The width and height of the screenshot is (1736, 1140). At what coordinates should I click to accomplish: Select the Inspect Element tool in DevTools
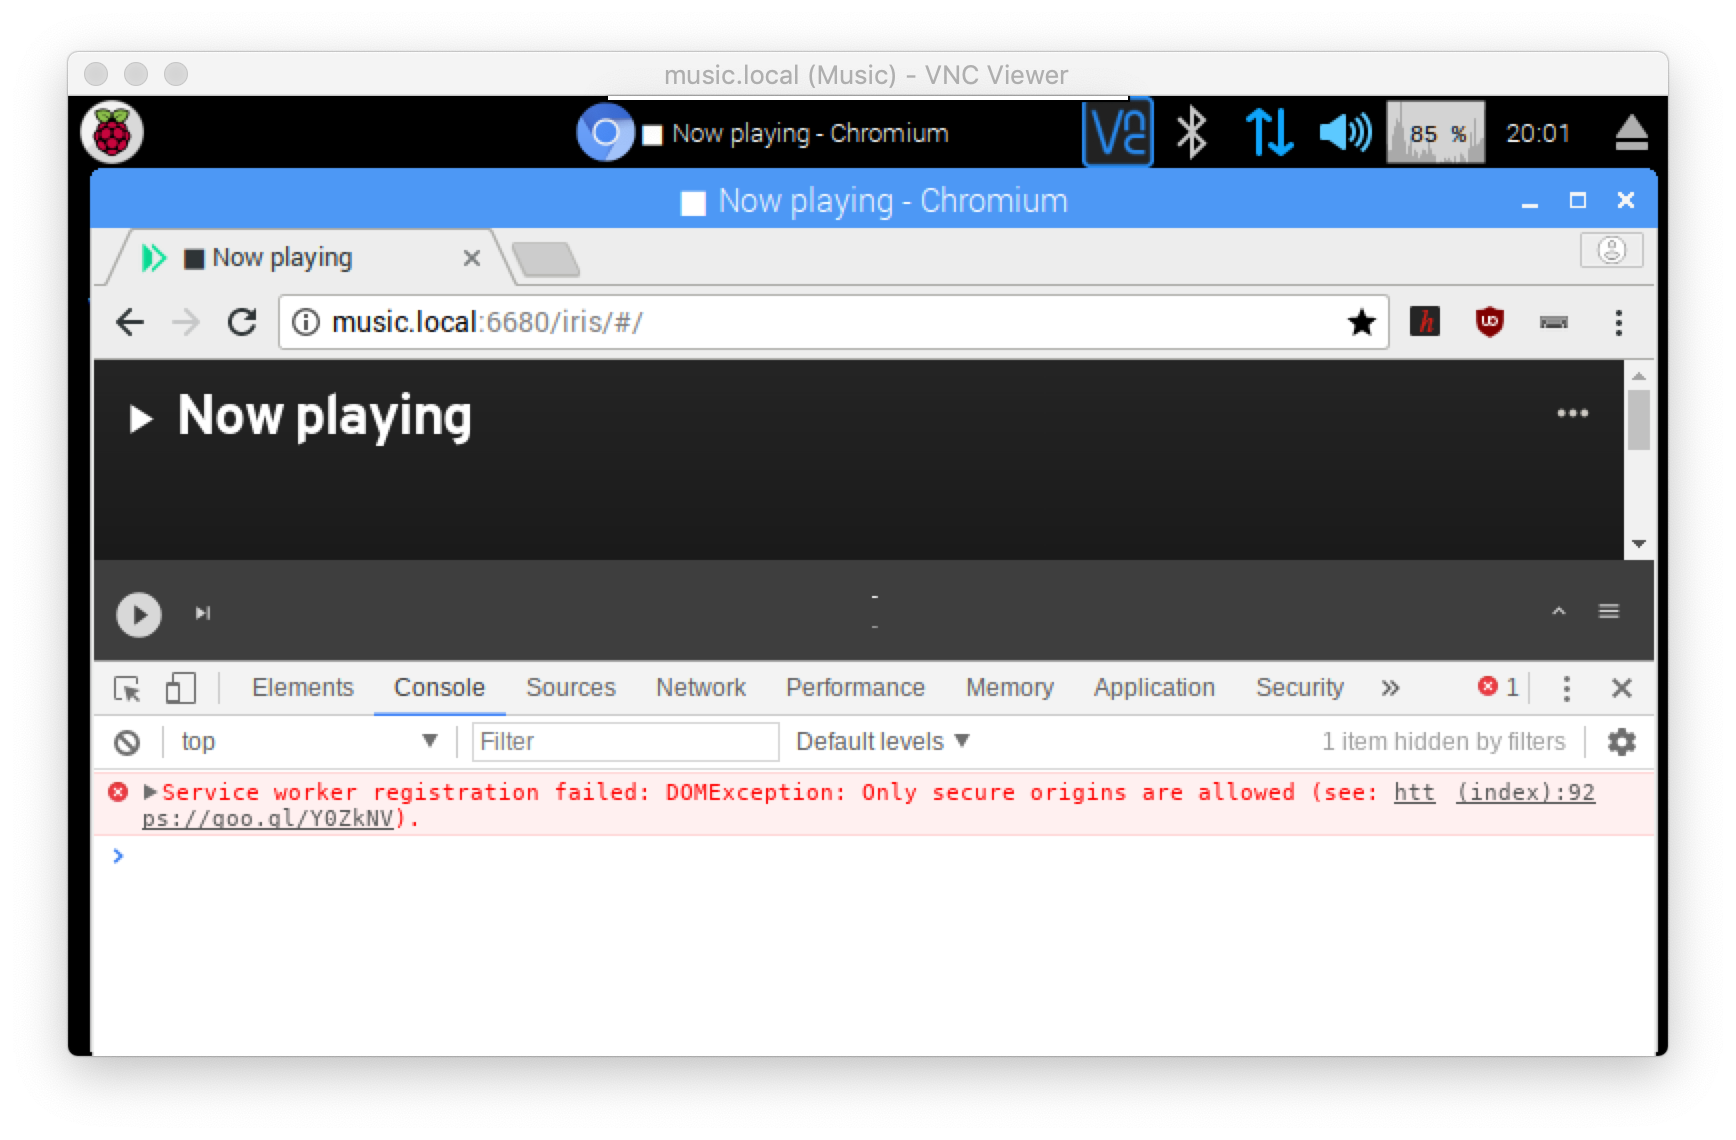[x=129, y=688]
